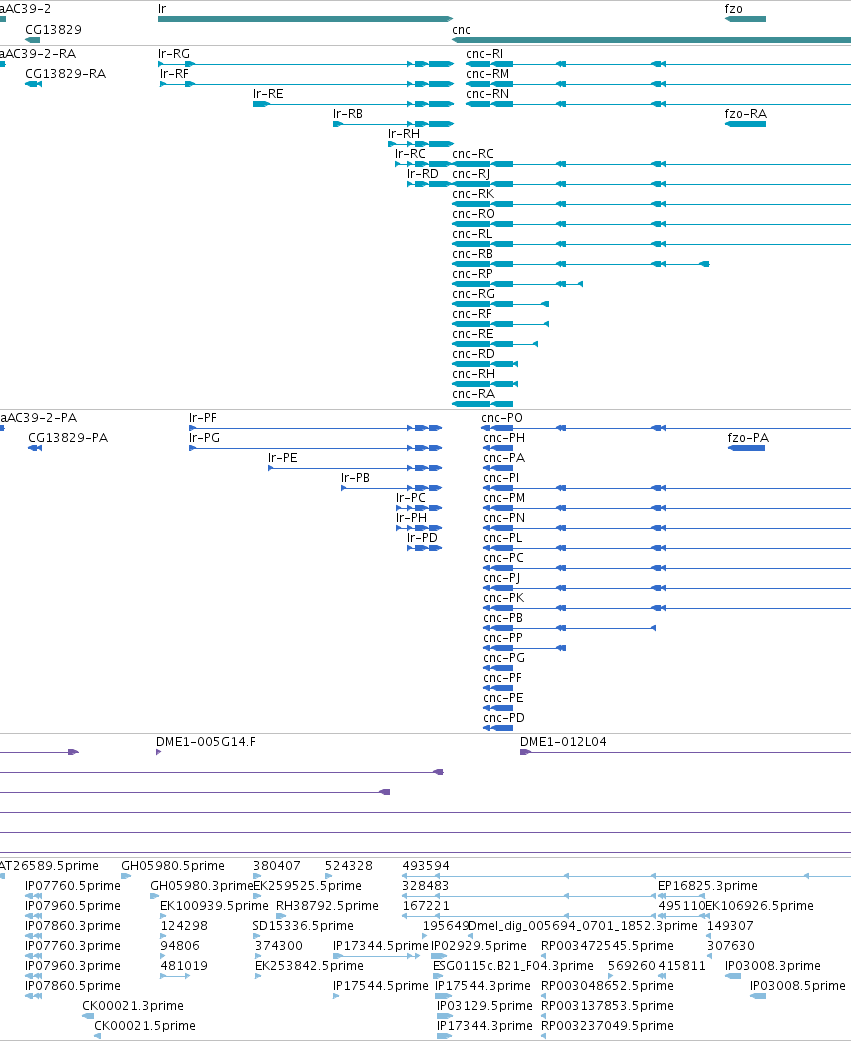Select protein Ir-PF label

click(x=203, y=418)
